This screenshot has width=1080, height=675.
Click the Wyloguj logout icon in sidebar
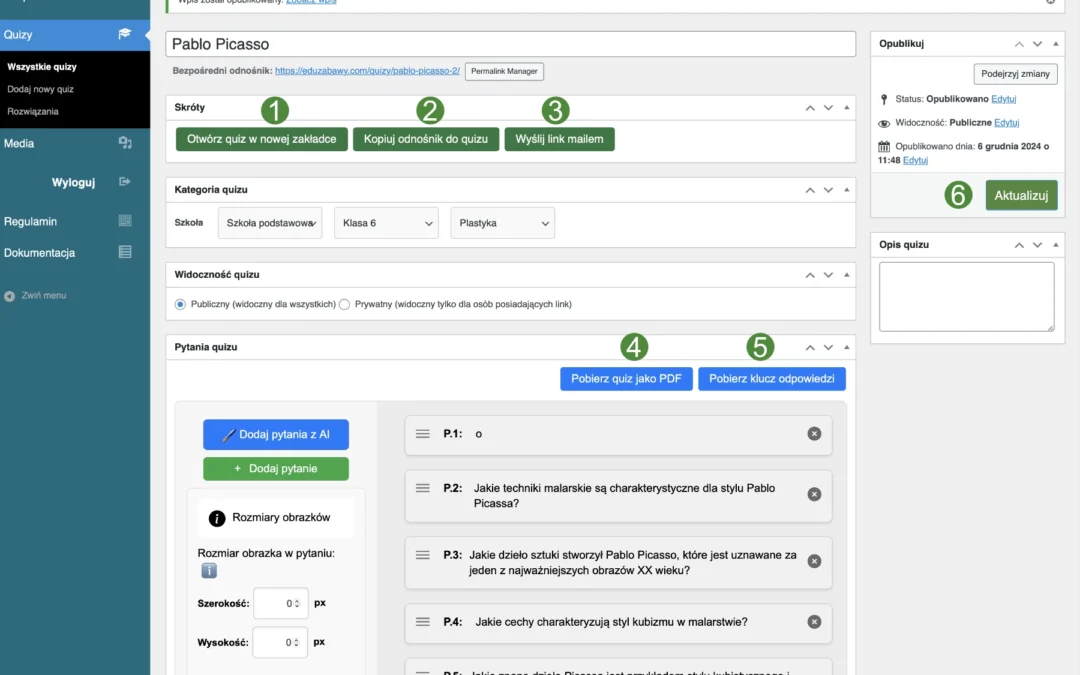pos(125,182)
